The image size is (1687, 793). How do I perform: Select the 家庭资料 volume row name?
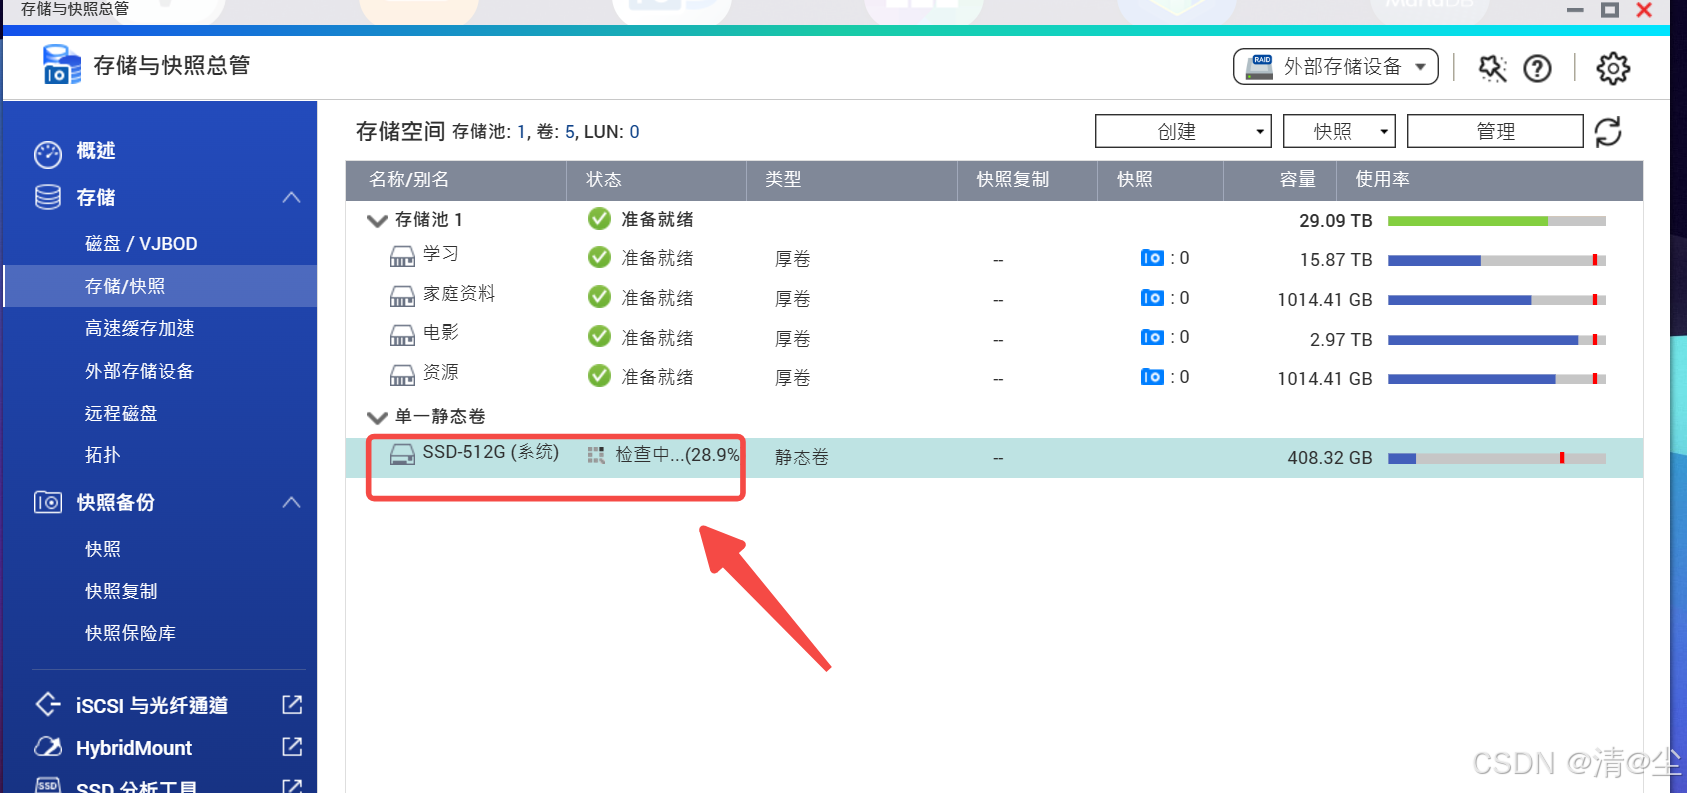[x=459, y=294]
